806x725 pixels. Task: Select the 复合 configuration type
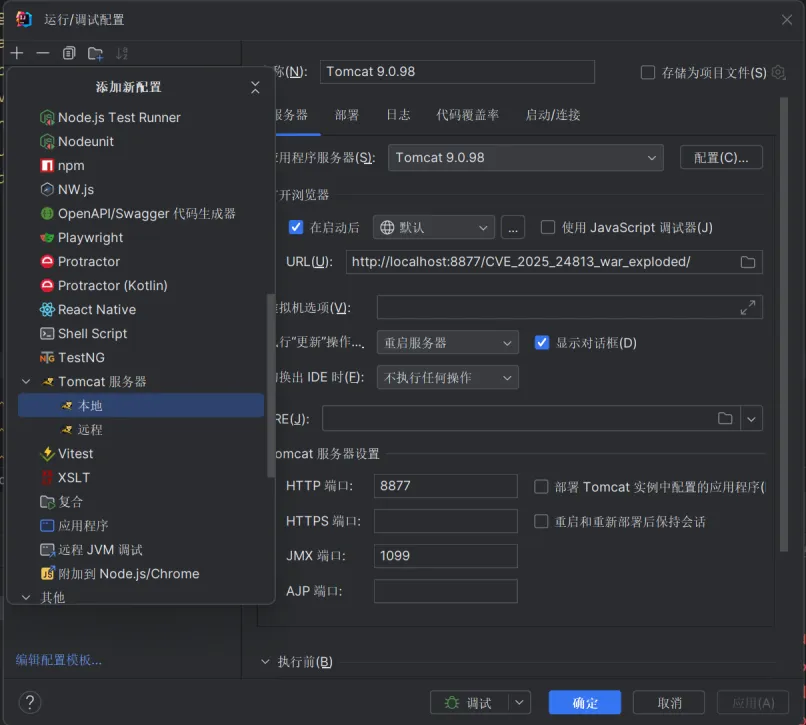(x=141, y=501)
